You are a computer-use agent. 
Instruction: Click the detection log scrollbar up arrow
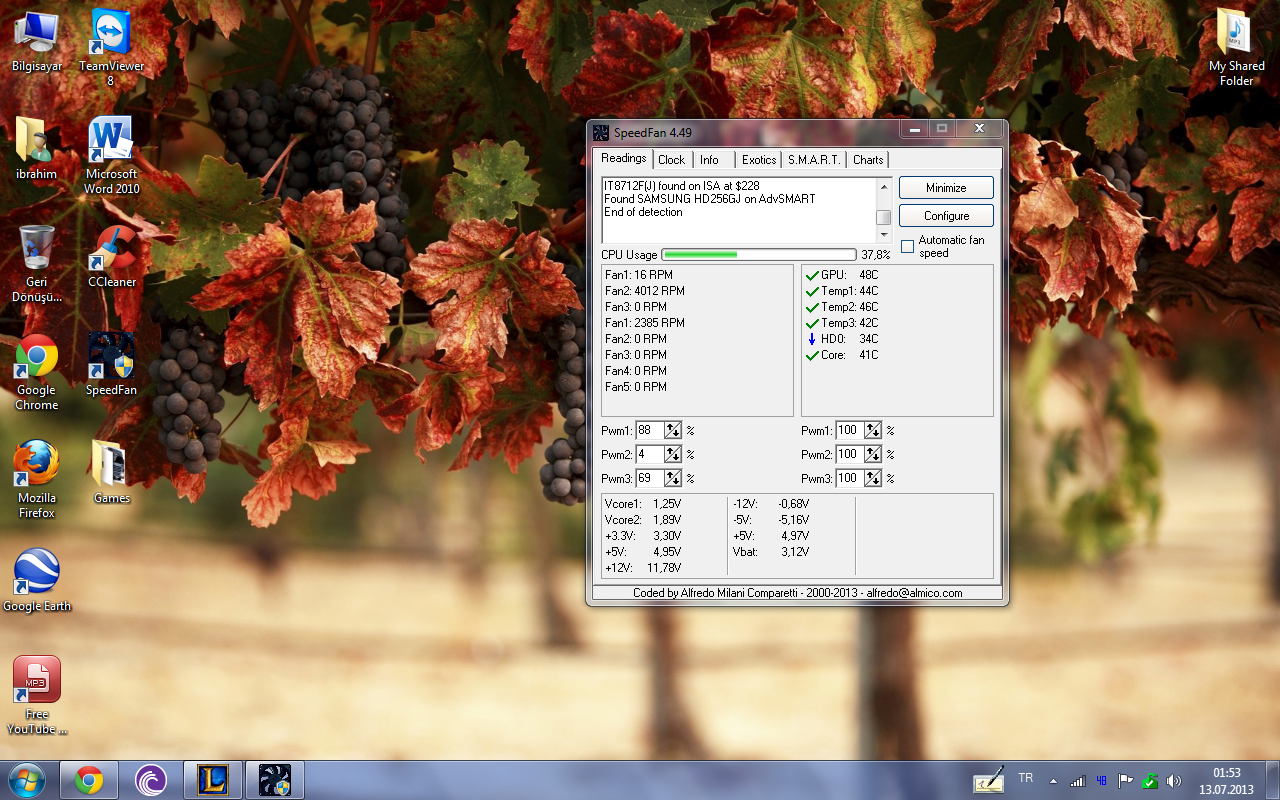click(x=884, y=186)
